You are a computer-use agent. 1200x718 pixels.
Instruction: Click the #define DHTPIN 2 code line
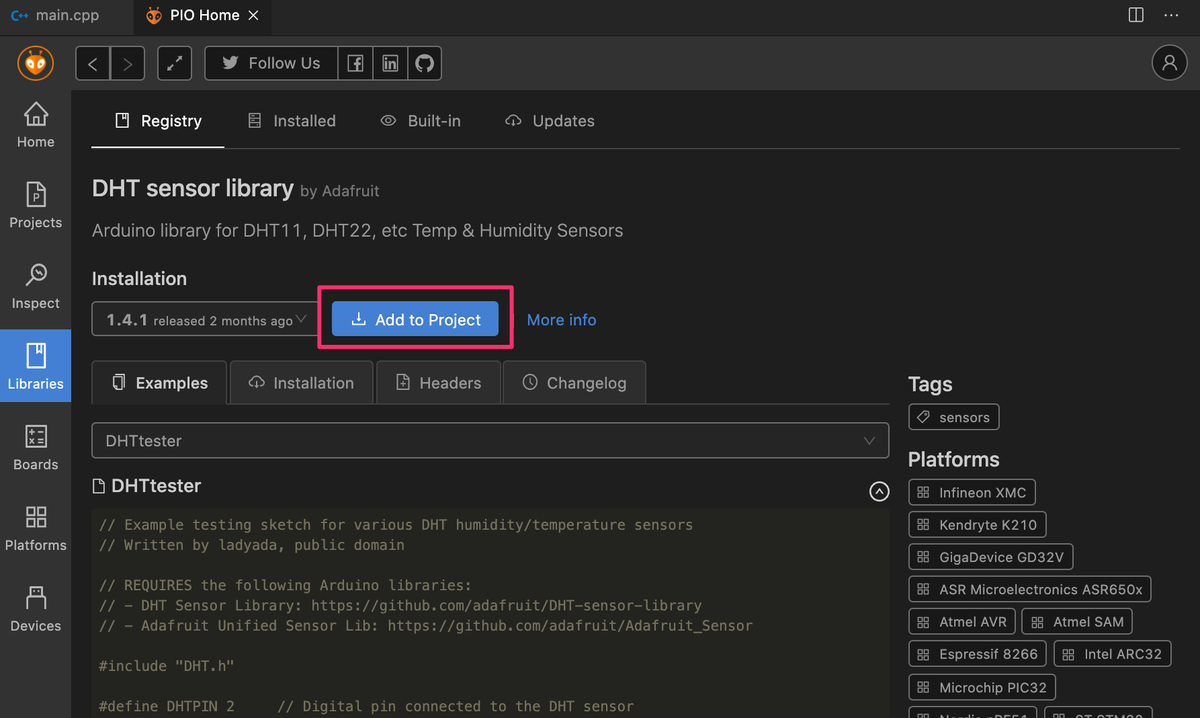point(366,707)
